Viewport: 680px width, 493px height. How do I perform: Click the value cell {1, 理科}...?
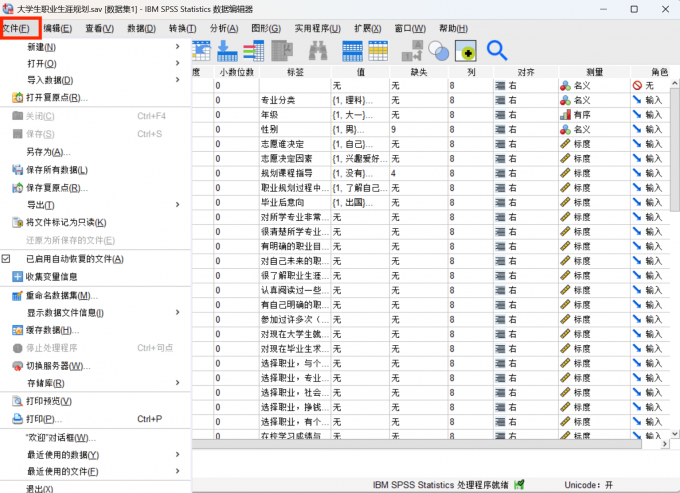360,100
